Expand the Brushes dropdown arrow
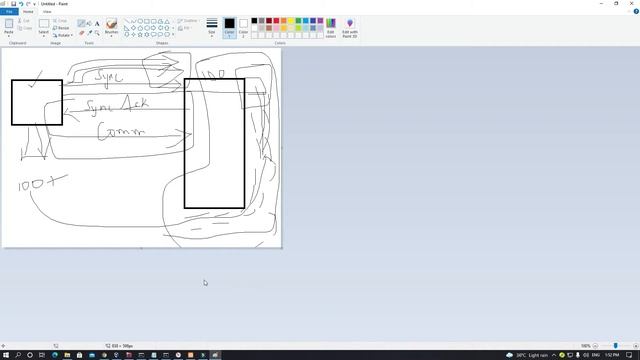 coord(111,36)
